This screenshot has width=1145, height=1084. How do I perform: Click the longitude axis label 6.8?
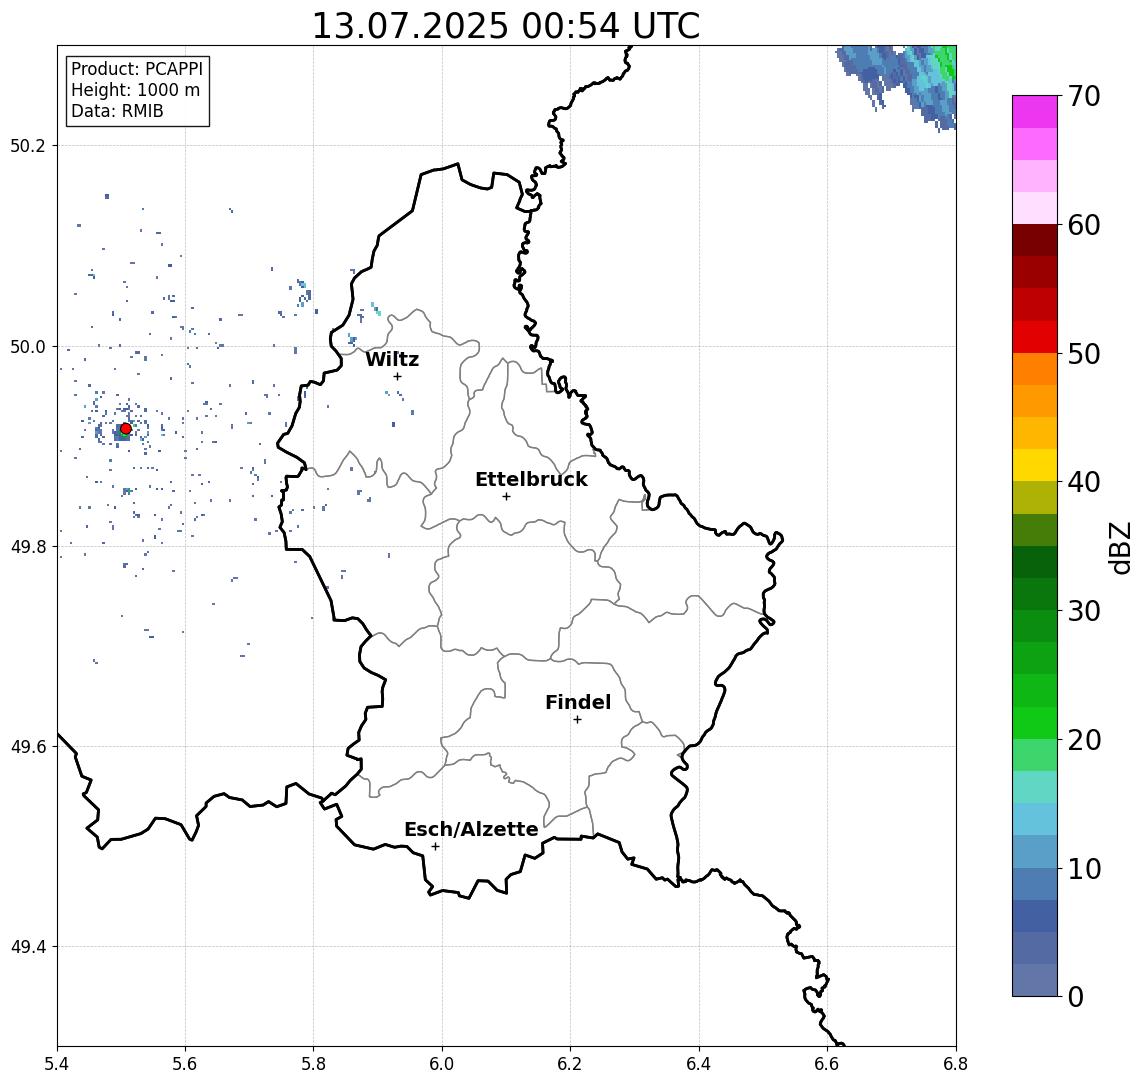click(x=954, y=1064)
